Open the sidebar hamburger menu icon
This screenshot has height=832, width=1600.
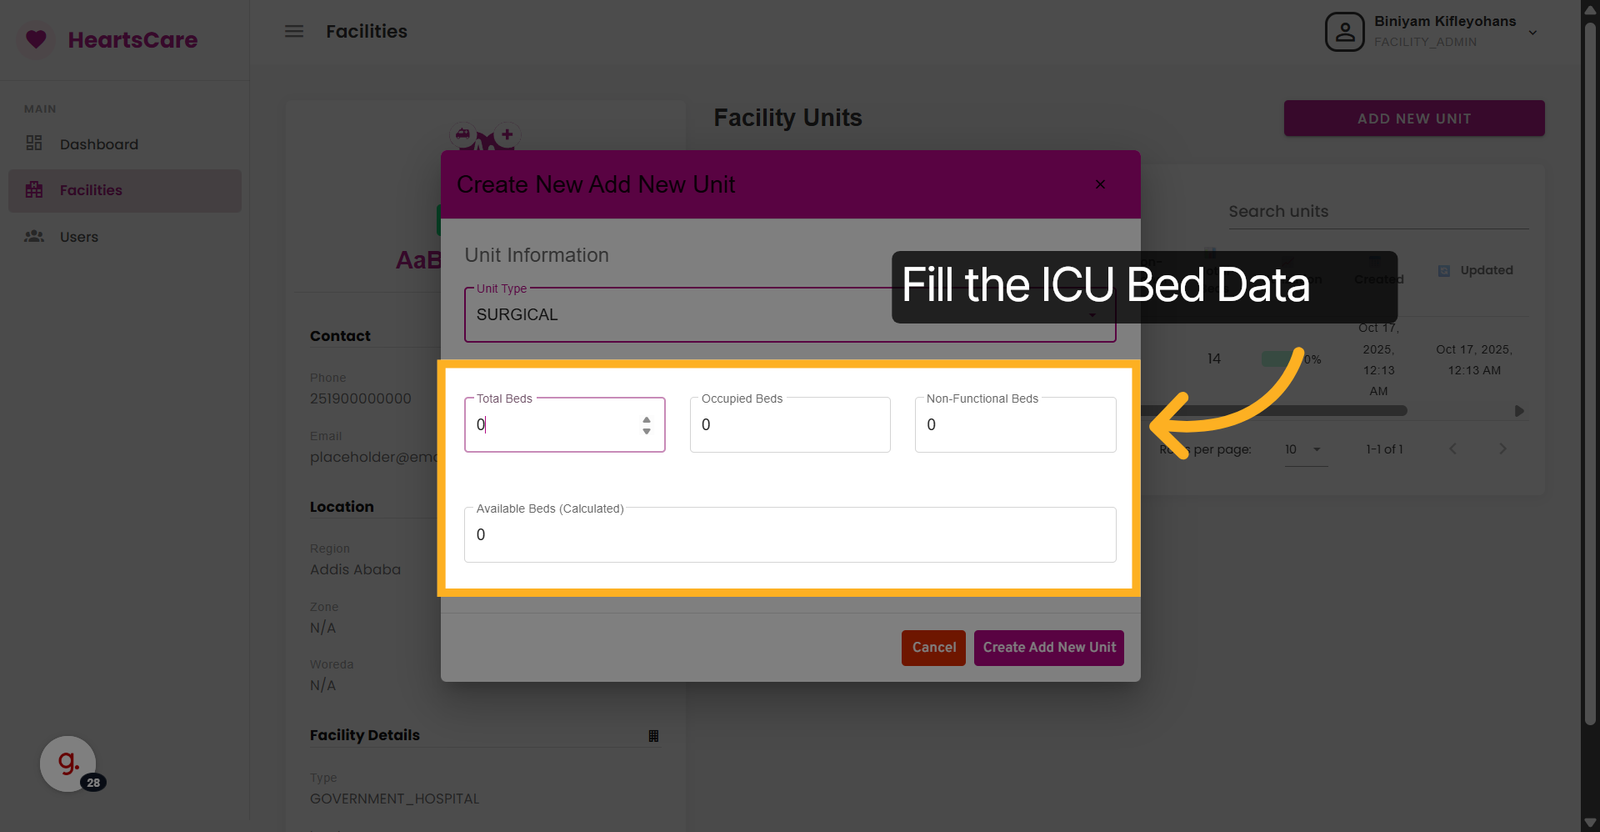294,31
